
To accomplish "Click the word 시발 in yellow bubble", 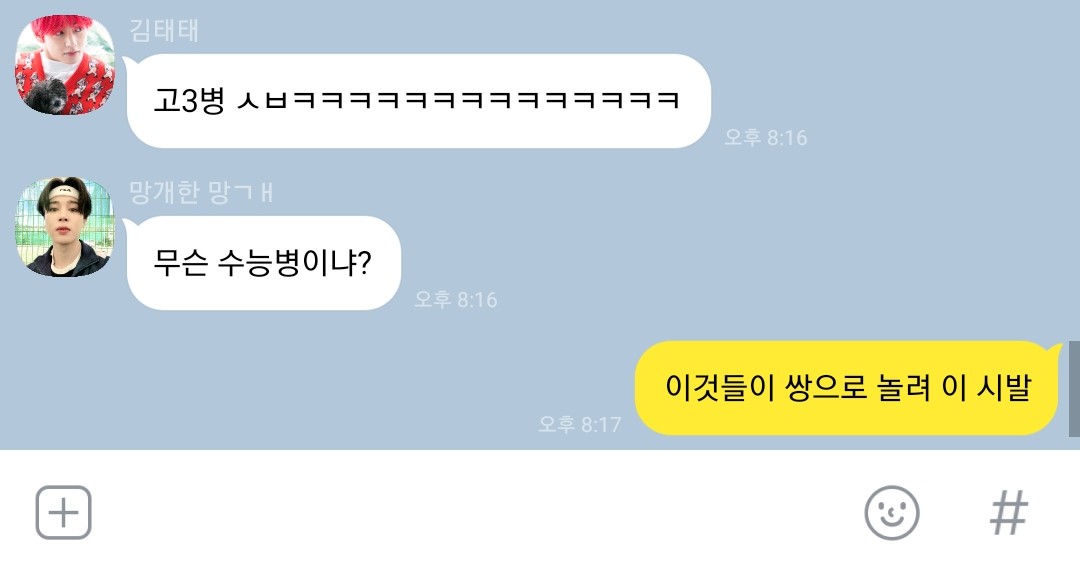I will [1004, 387].
